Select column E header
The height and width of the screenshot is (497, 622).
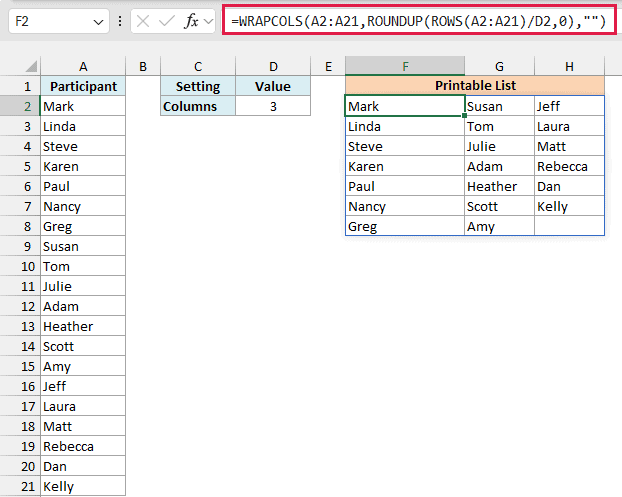pos(328,66)
